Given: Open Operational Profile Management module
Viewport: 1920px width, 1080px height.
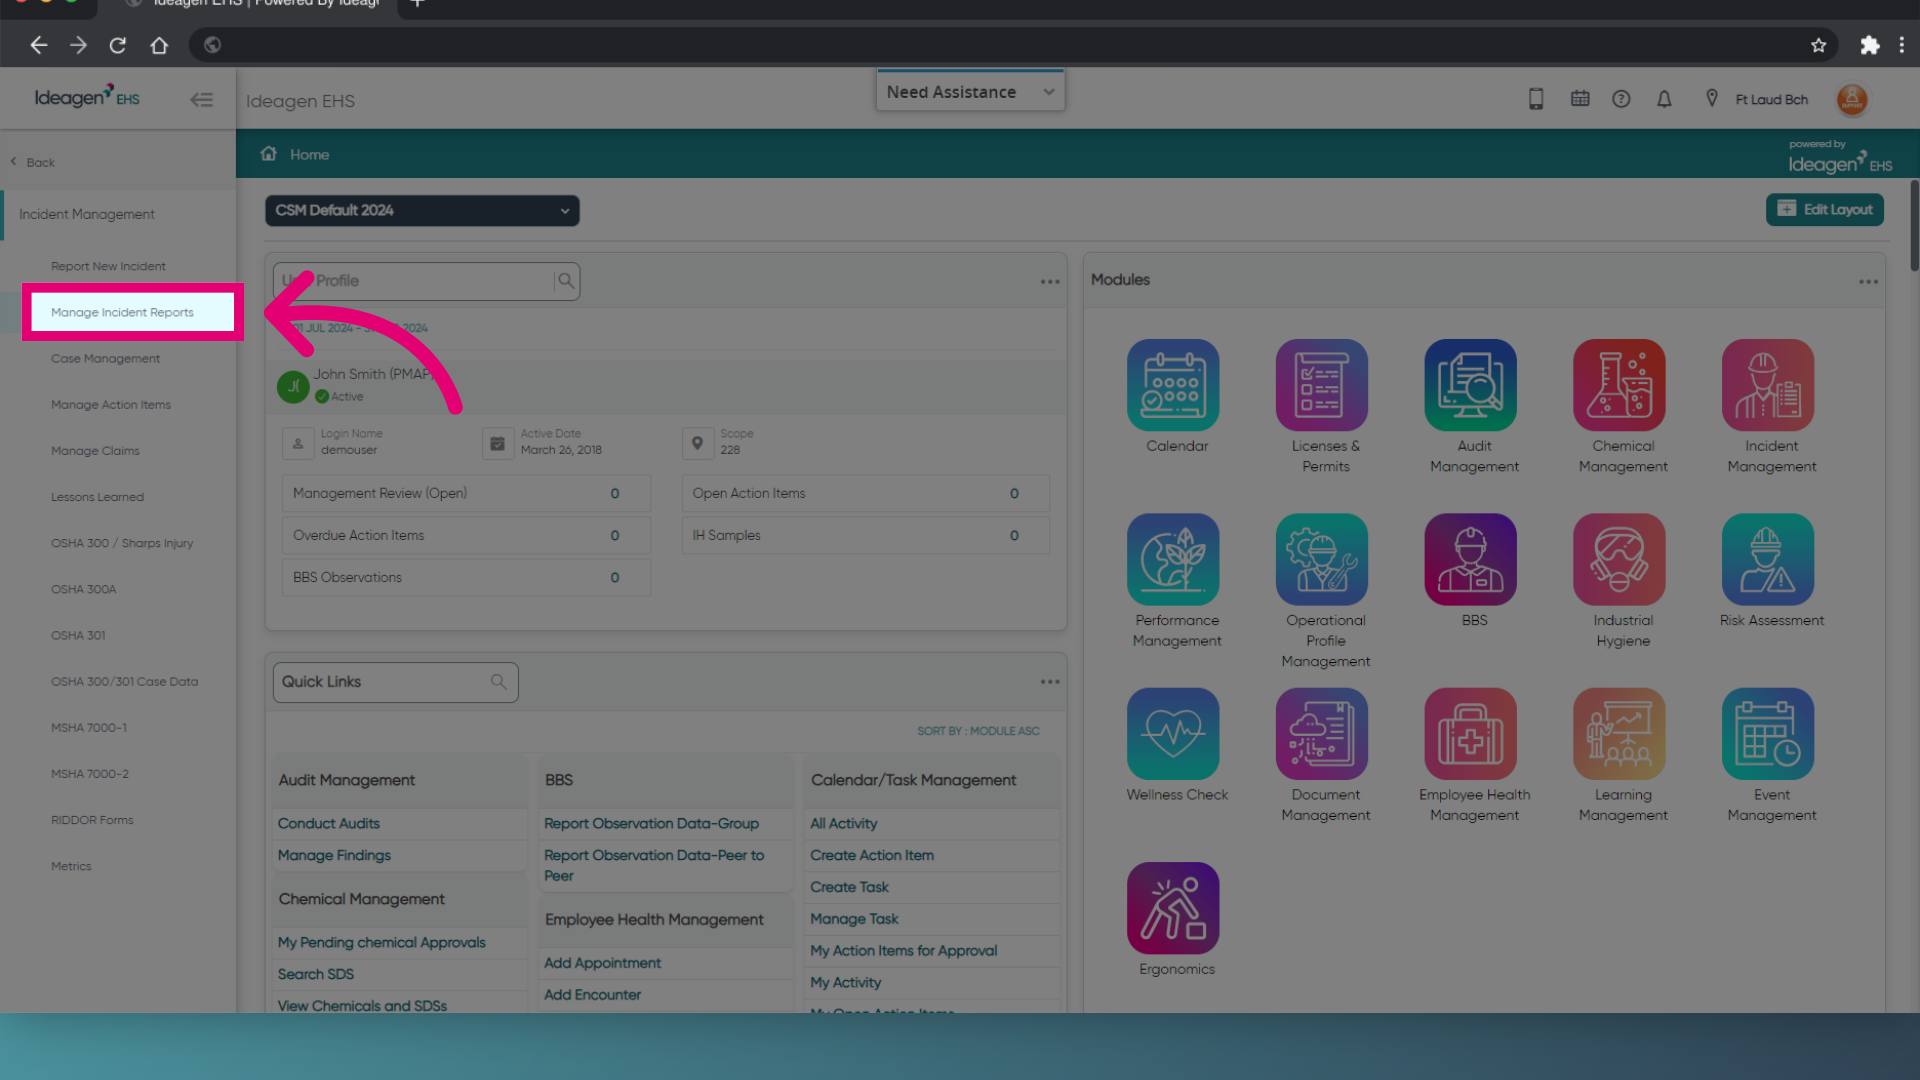Looking at the screenshot, I should point(1322,559).
